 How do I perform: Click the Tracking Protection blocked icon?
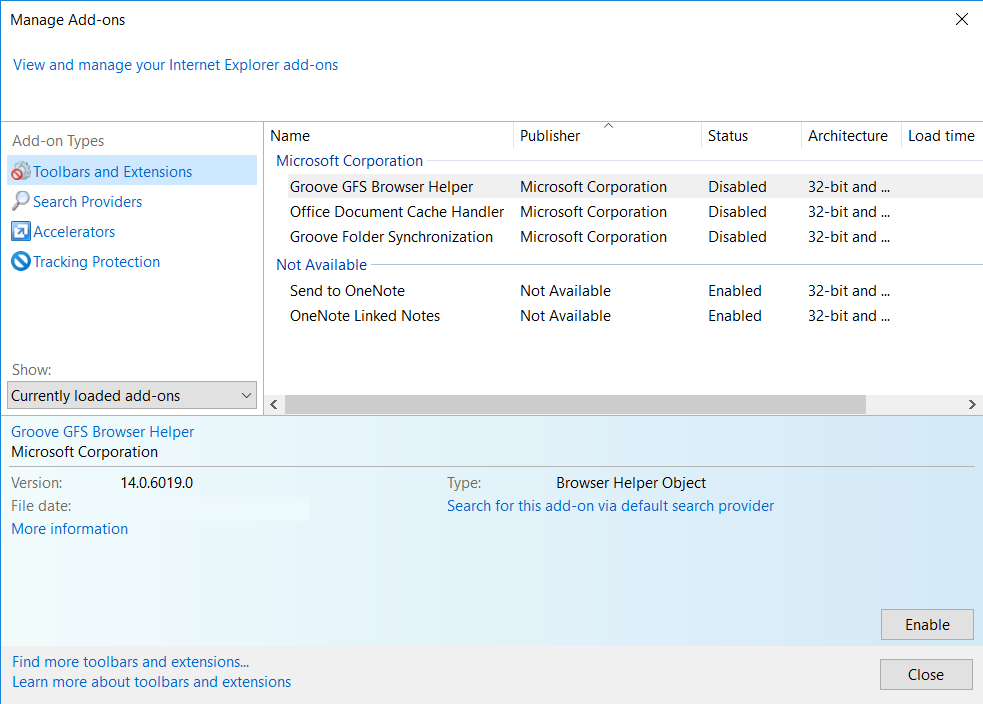[x=21, y=262]
